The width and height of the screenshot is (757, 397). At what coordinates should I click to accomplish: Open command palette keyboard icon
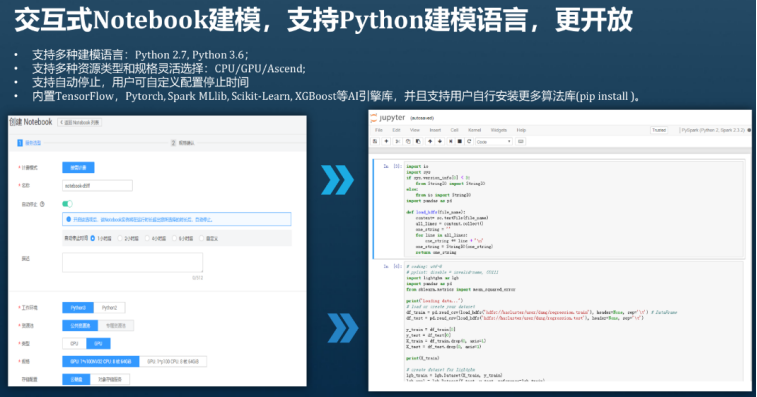520,142
